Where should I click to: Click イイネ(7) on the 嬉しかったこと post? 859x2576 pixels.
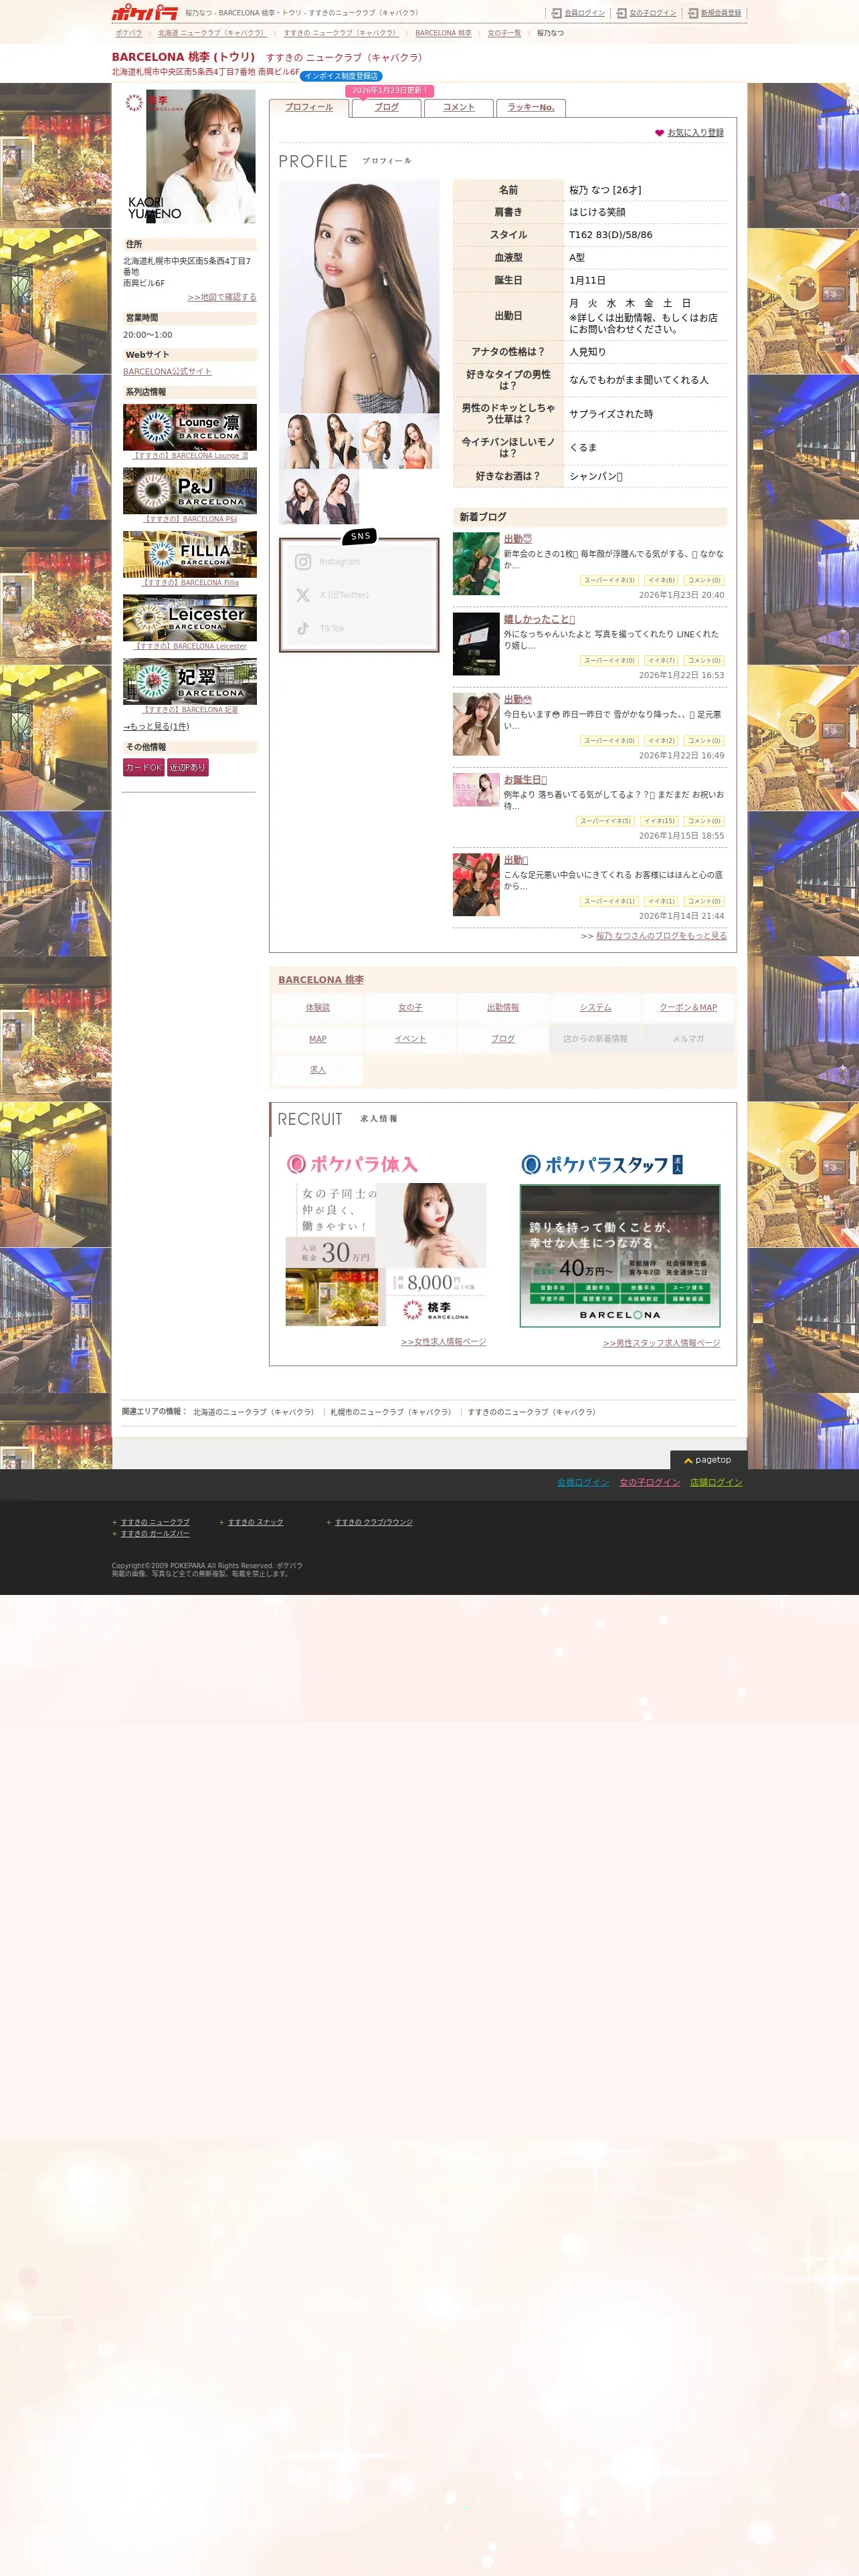[x=661, y=661]
